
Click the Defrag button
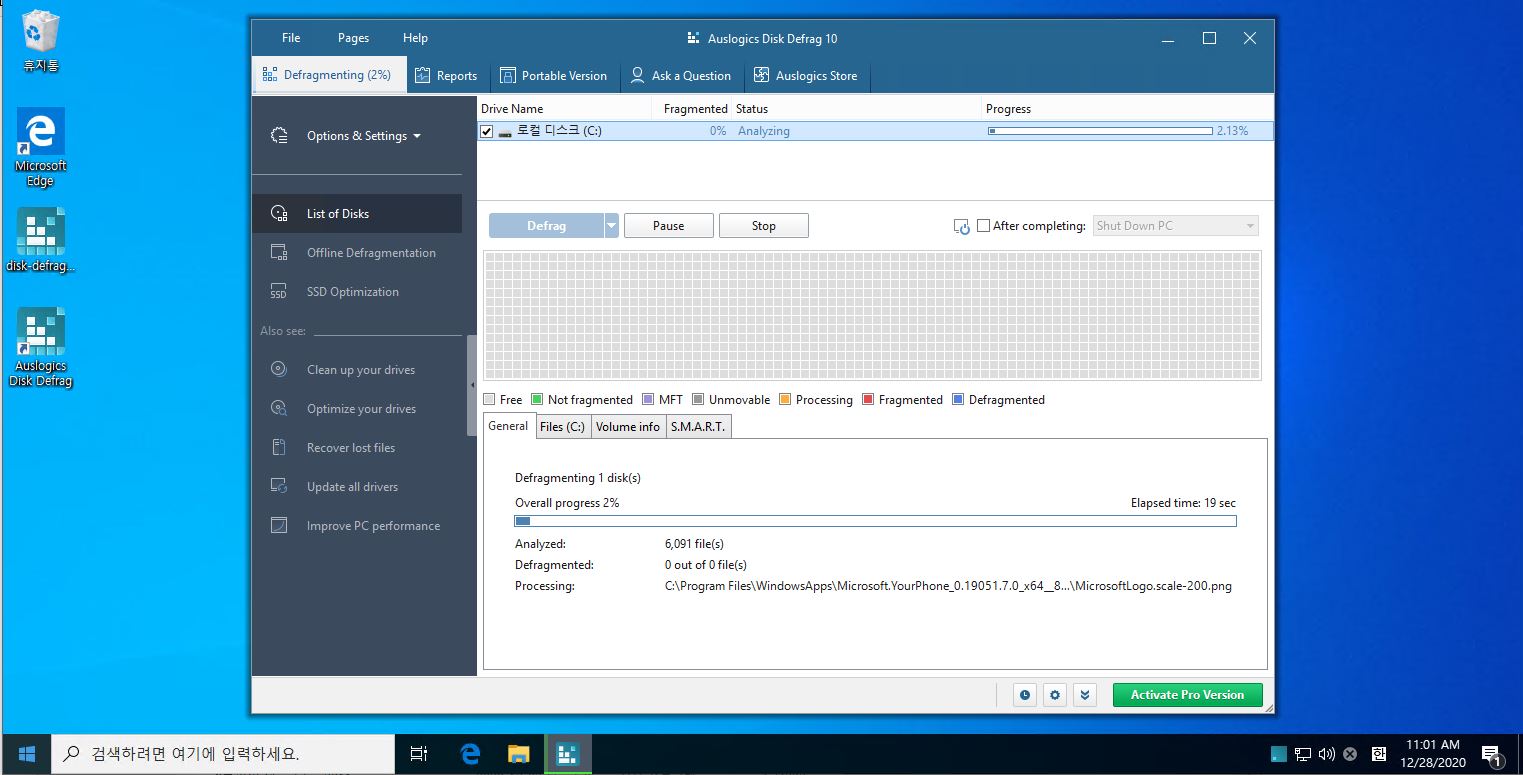point(546,226)
